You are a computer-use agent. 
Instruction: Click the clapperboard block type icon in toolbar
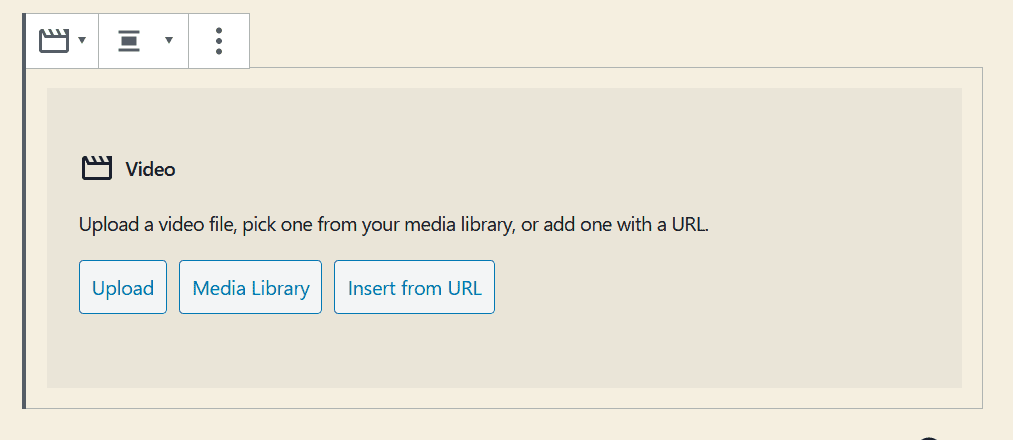(x=54, y=41)
